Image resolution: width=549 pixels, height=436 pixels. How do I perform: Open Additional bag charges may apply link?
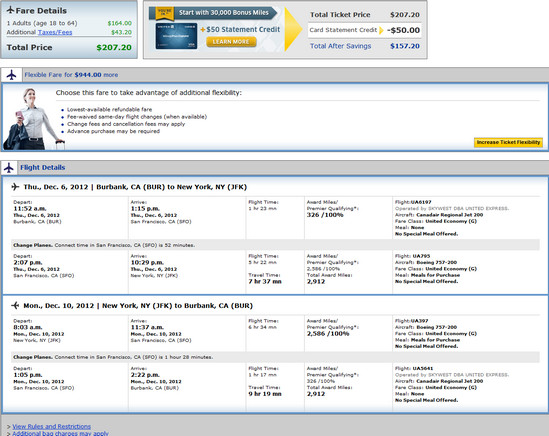click(x=60, y=433)
